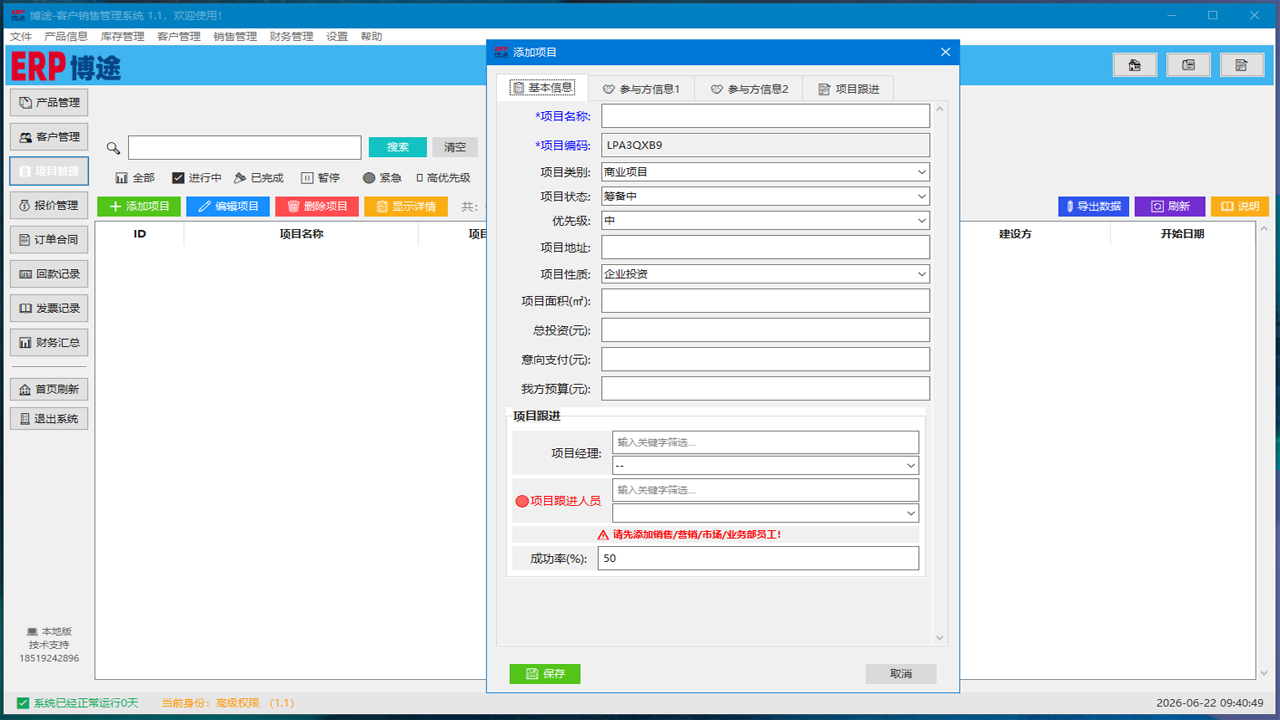Screen dimensions: 1280x720
Task: Select 订单合同 in the sidebar
Action: coord(49,240)
